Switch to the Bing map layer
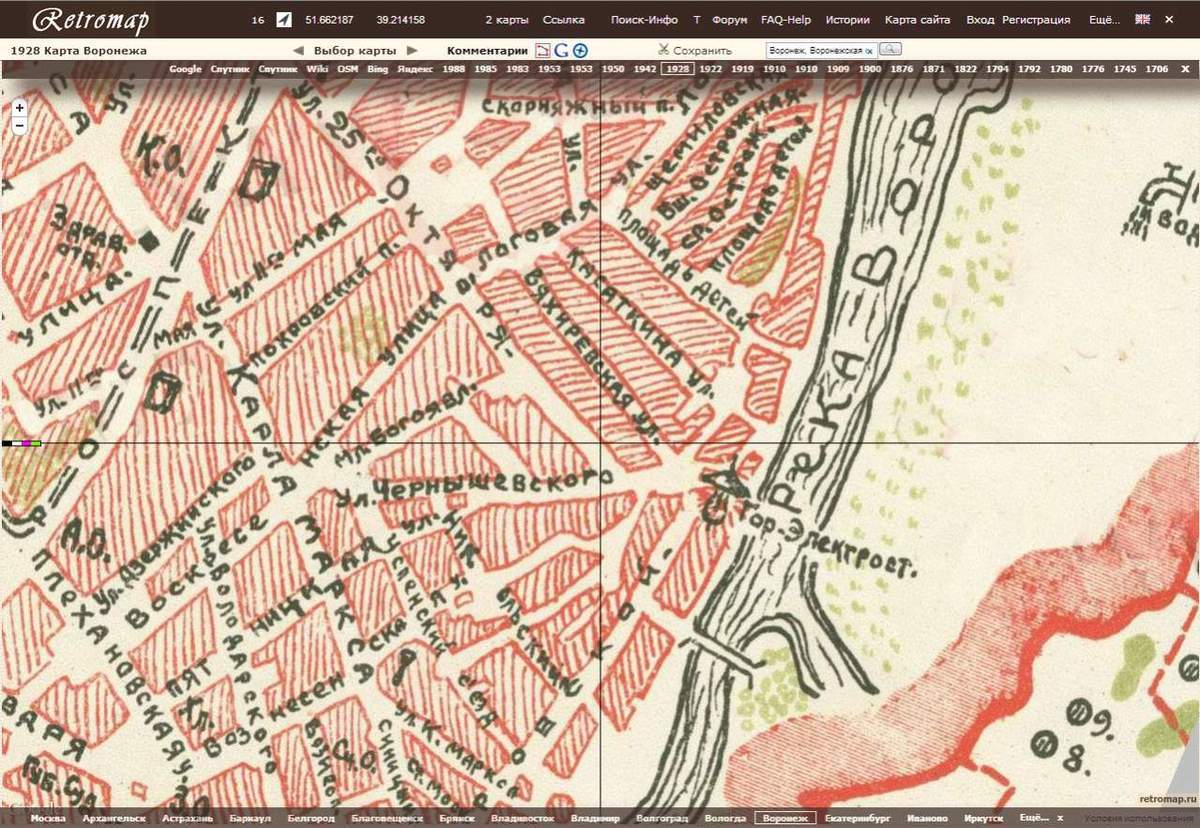This screenshot has height=828, width=1200. click(x=377, y=69)
